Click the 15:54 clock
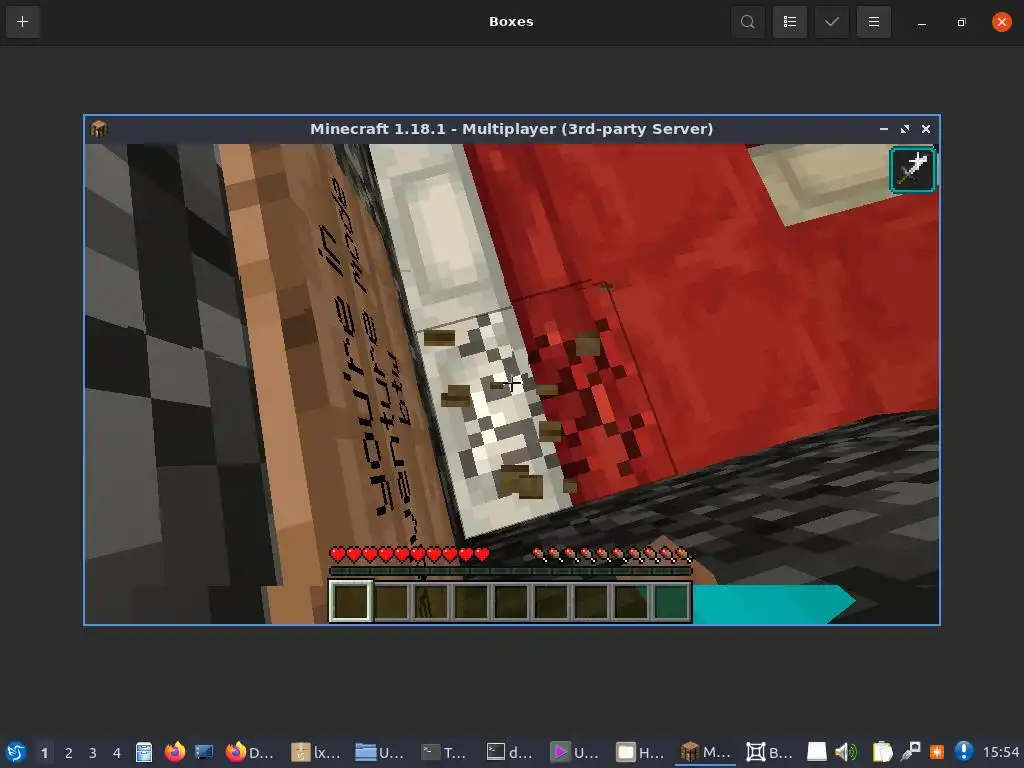This screenshot has width=1024, height=768. click(1000, 753)
